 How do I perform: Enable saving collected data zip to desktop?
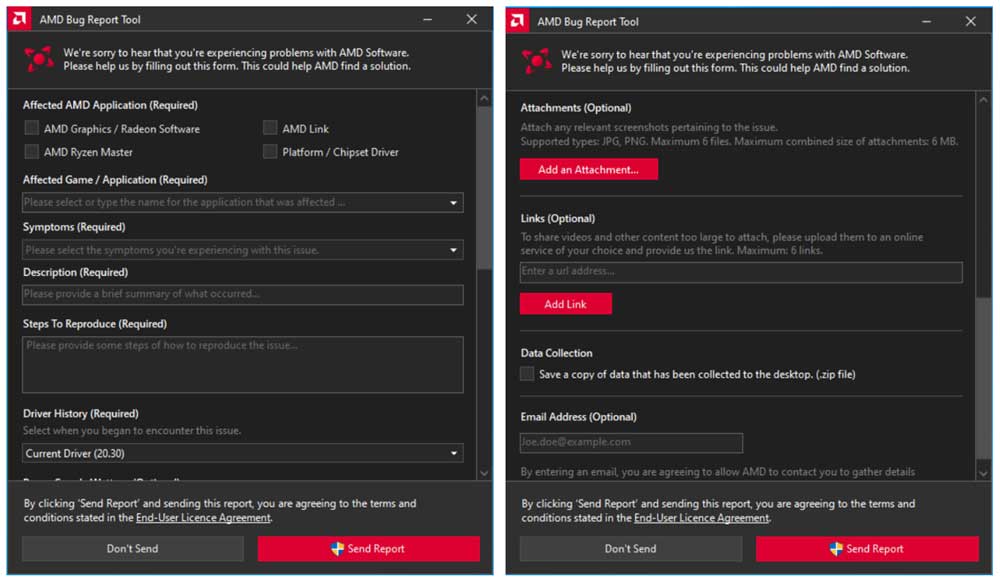[x=526, y=373]
